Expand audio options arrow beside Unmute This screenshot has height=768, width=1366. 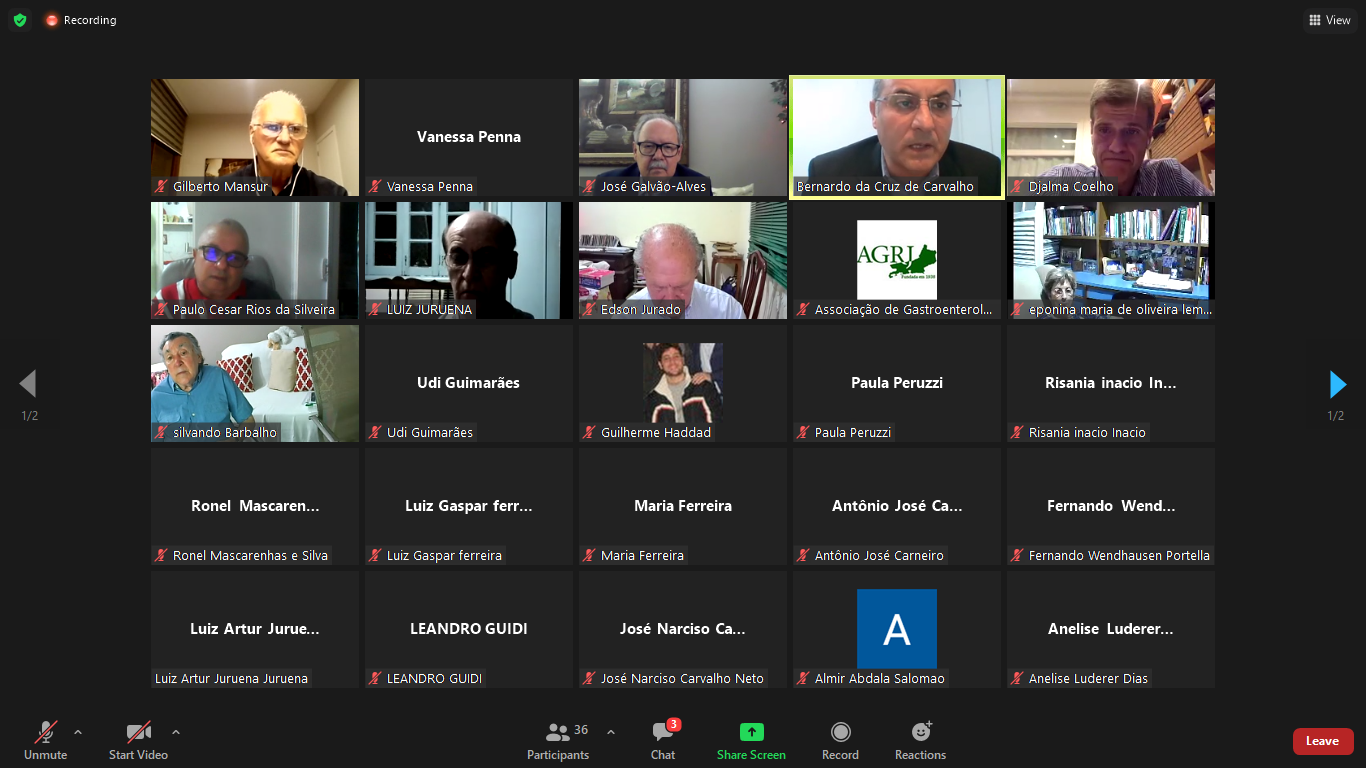(x=78, y=732)
